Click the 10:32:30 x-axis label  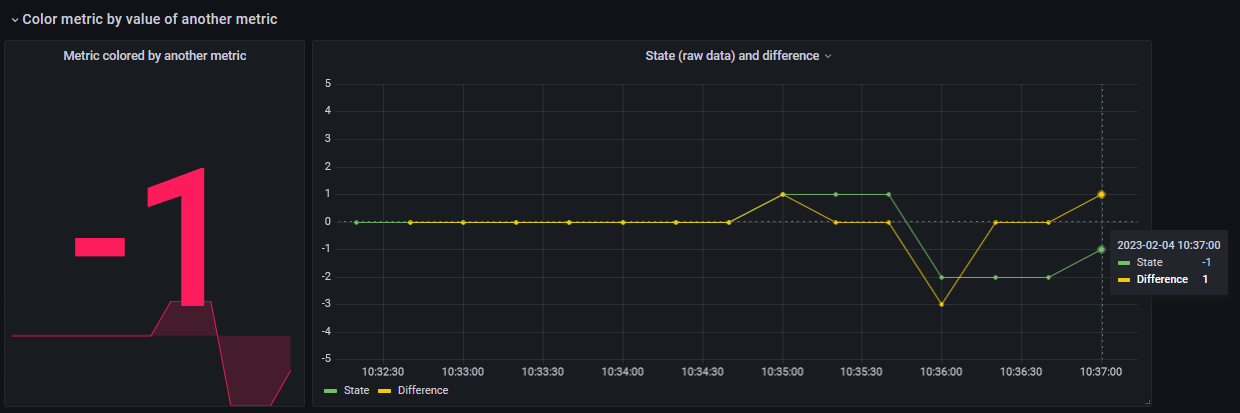(x=383, y=371)
